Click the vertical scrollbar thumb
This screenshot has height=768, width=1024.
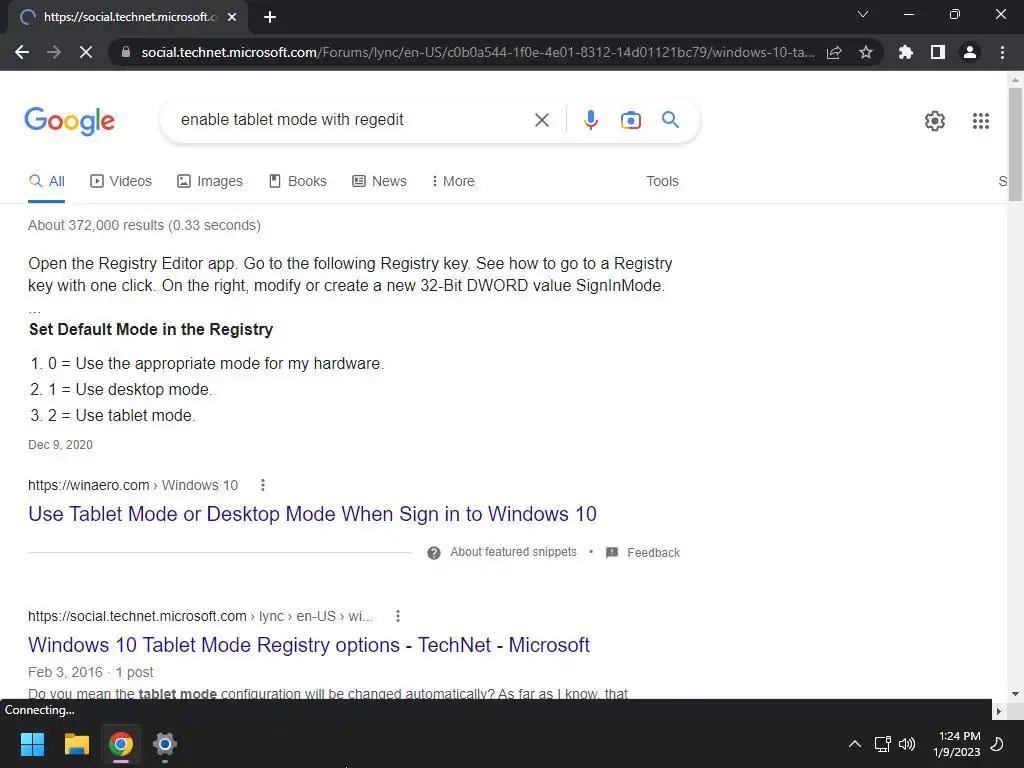click(1015, 144)
